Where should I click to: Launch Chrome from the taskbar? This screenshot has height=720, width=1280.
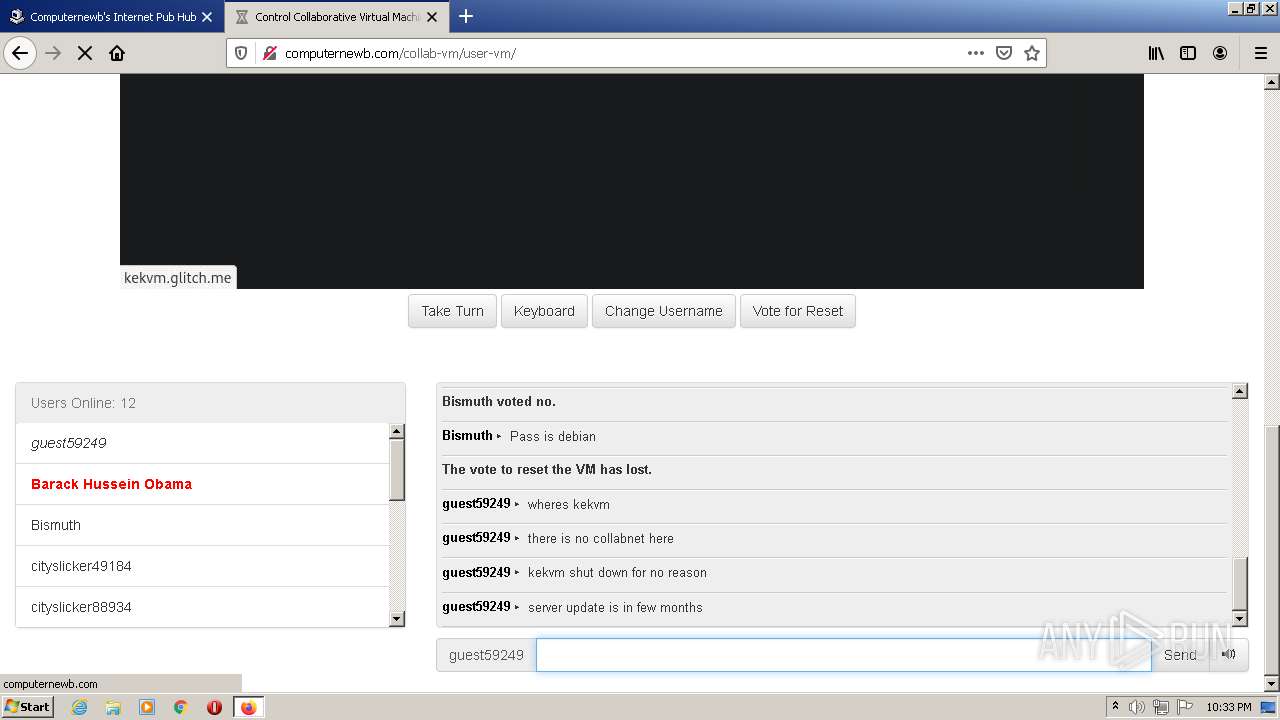click(x=181, y=707)
